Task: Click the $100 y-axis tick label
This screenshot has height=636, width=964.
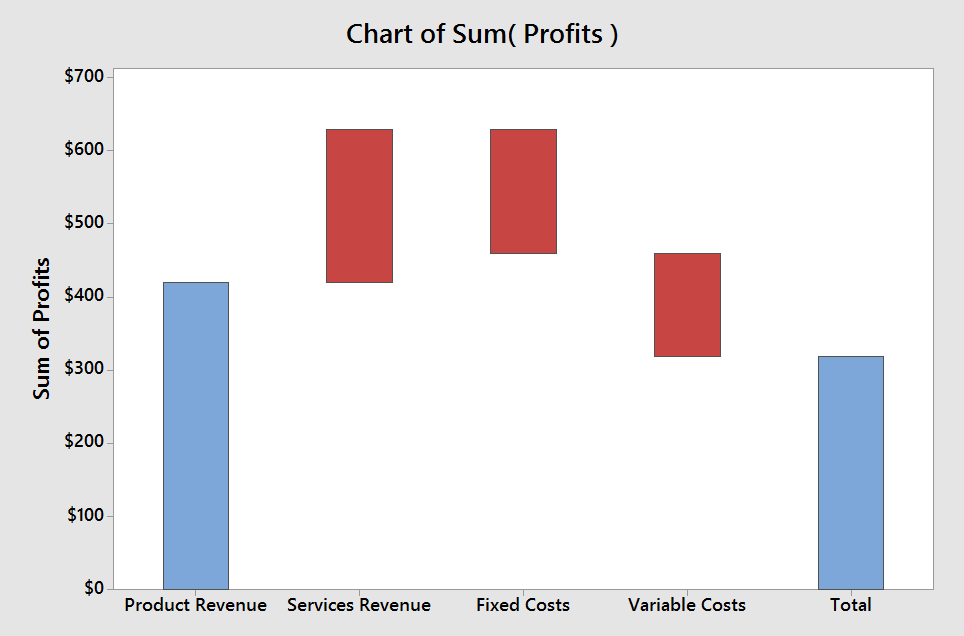Action: 86,516
